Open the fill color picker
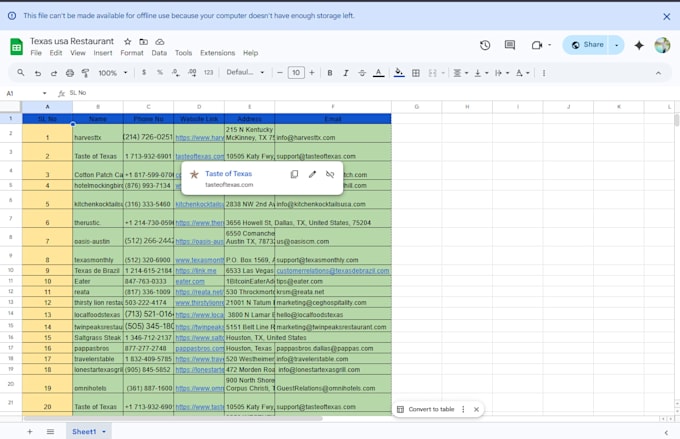680x439 pixels. 399,73
